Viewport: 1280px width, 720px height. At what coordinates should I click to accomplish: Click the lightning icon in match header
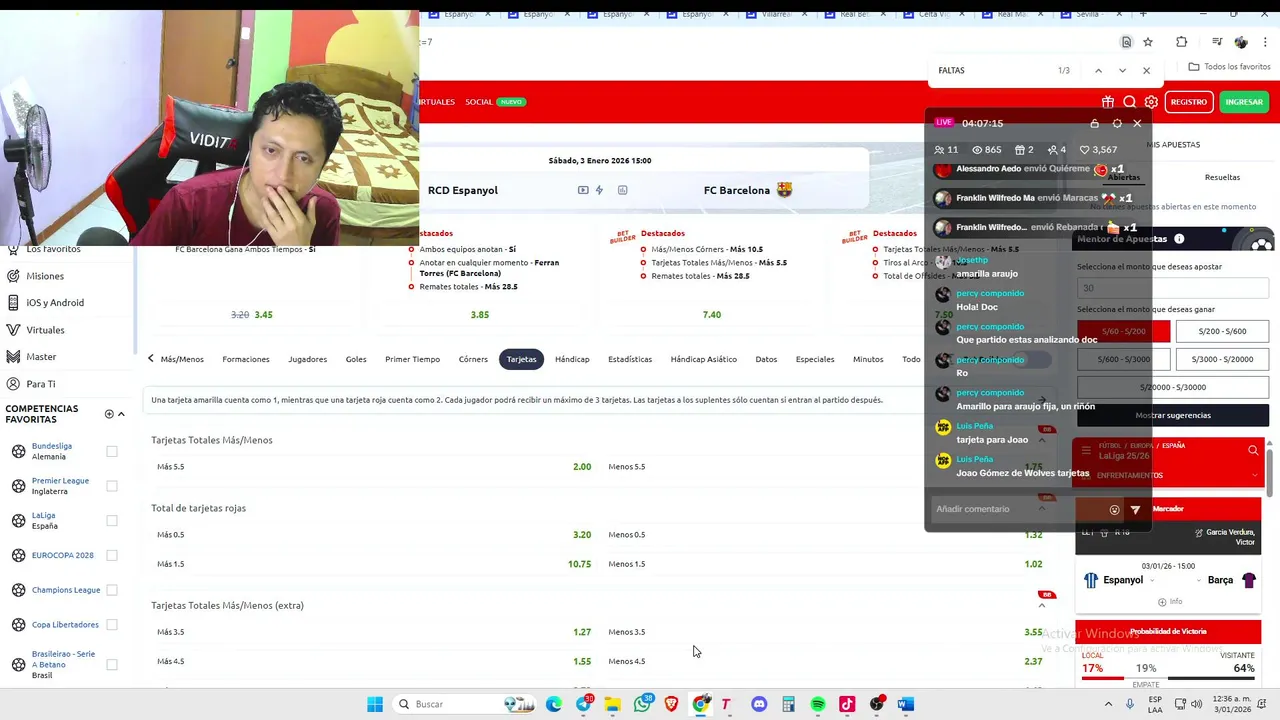pyautogui.click(x=599, y=190)
